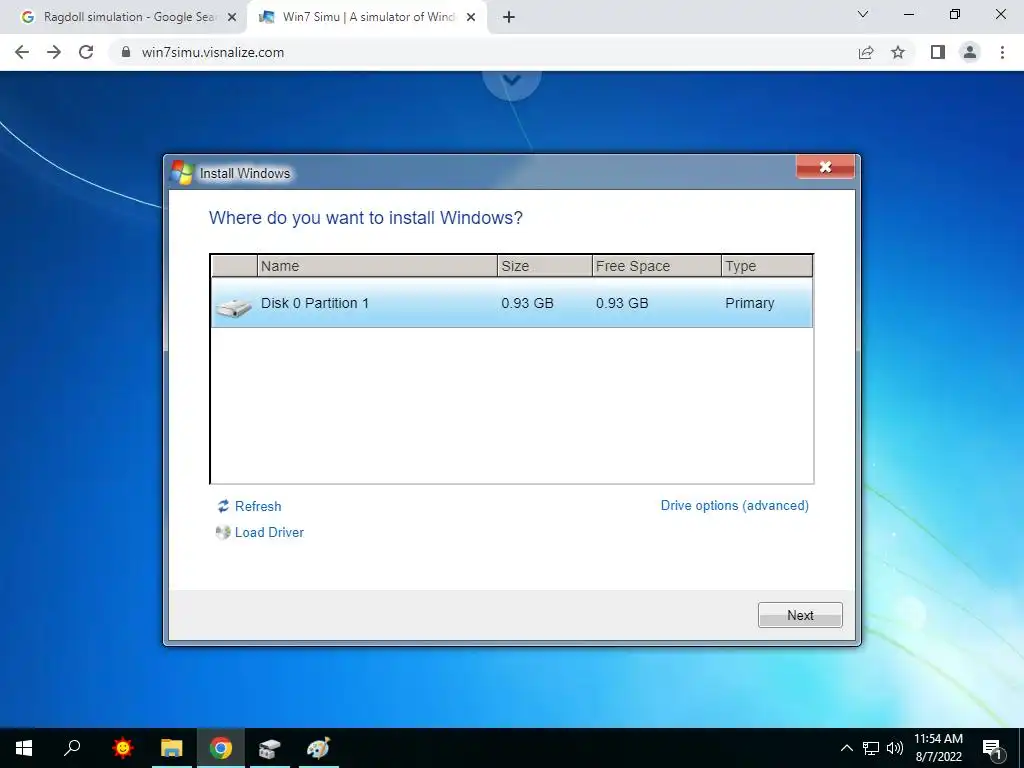Screen dimensions: 1024x768
Task: Open the Chrome profile icon
Action: (970, 52)
